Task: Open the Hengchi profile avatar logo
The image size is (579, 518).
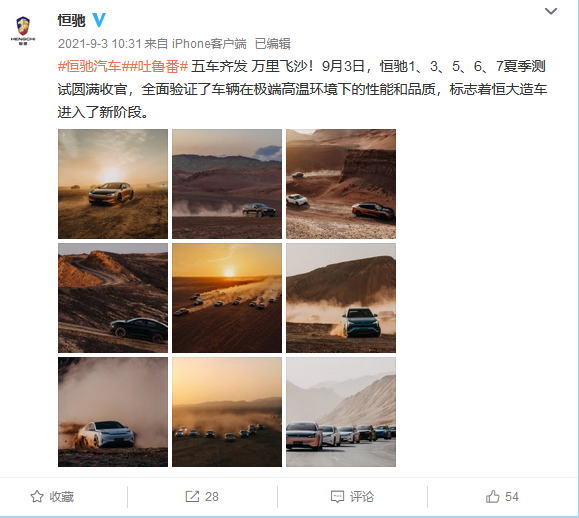Action: point(23,31)
